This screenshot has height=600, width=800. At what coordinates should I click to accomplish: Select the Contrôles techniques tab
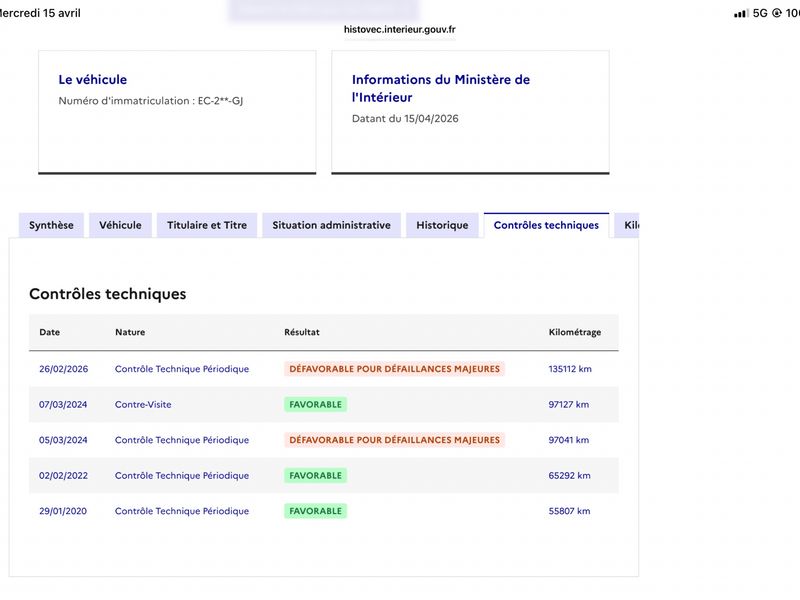(x=546, y=225)
